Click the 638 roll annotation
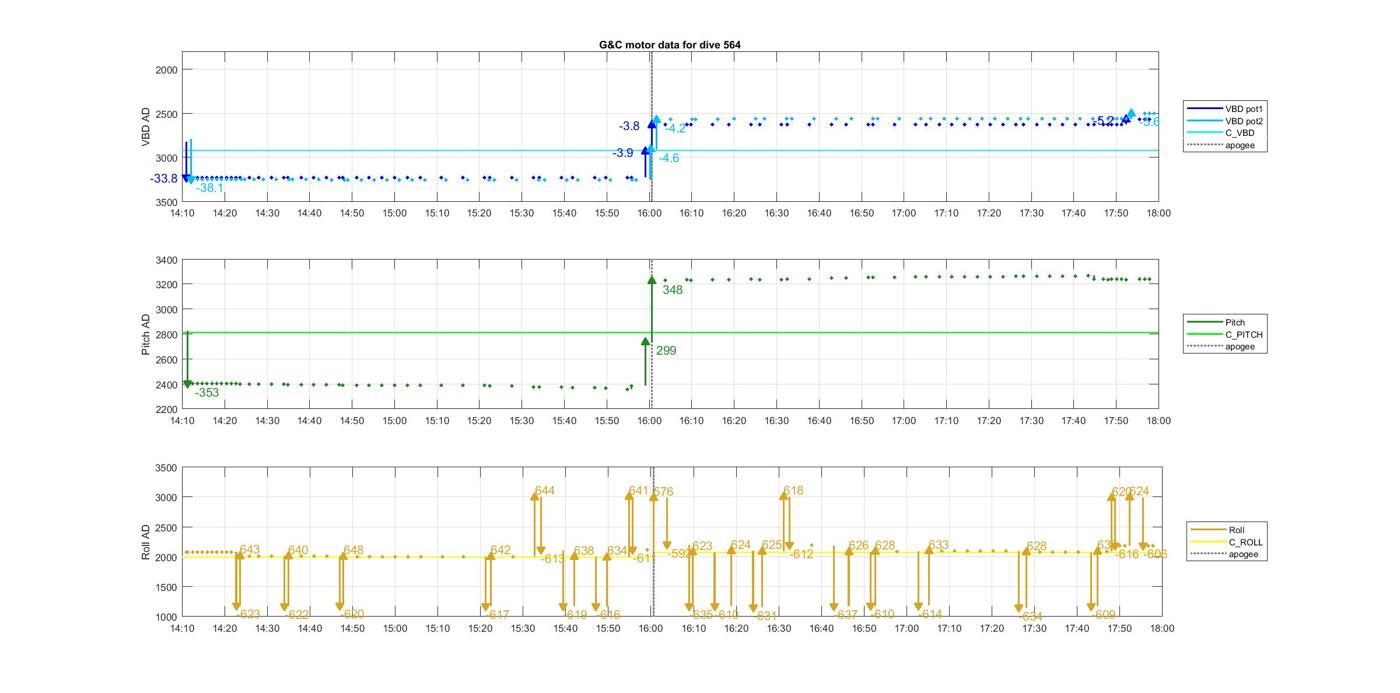The width and height of the screenshot is (1400, 693). 584,551
